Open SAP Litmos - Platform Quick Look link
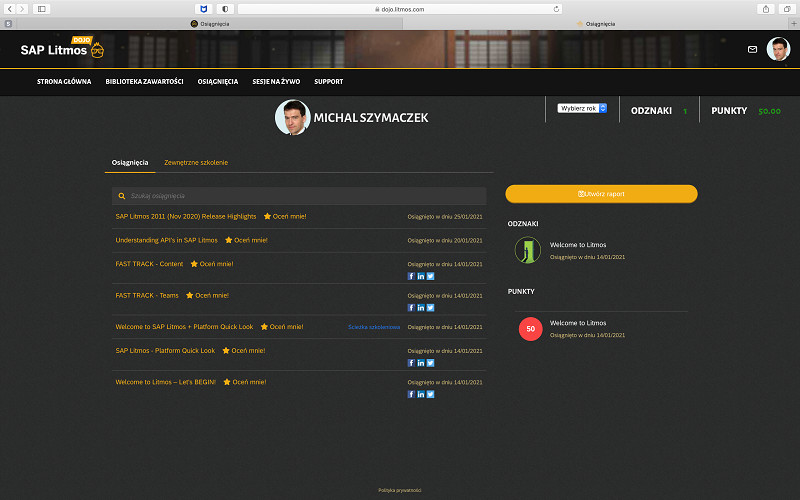800x500 pixels. point(165,351)
